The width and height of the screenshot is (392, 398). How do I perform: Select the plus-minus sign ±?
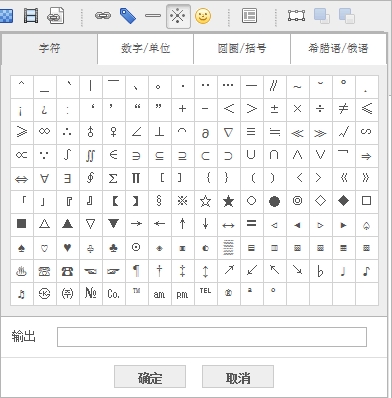tap(274, 109)
